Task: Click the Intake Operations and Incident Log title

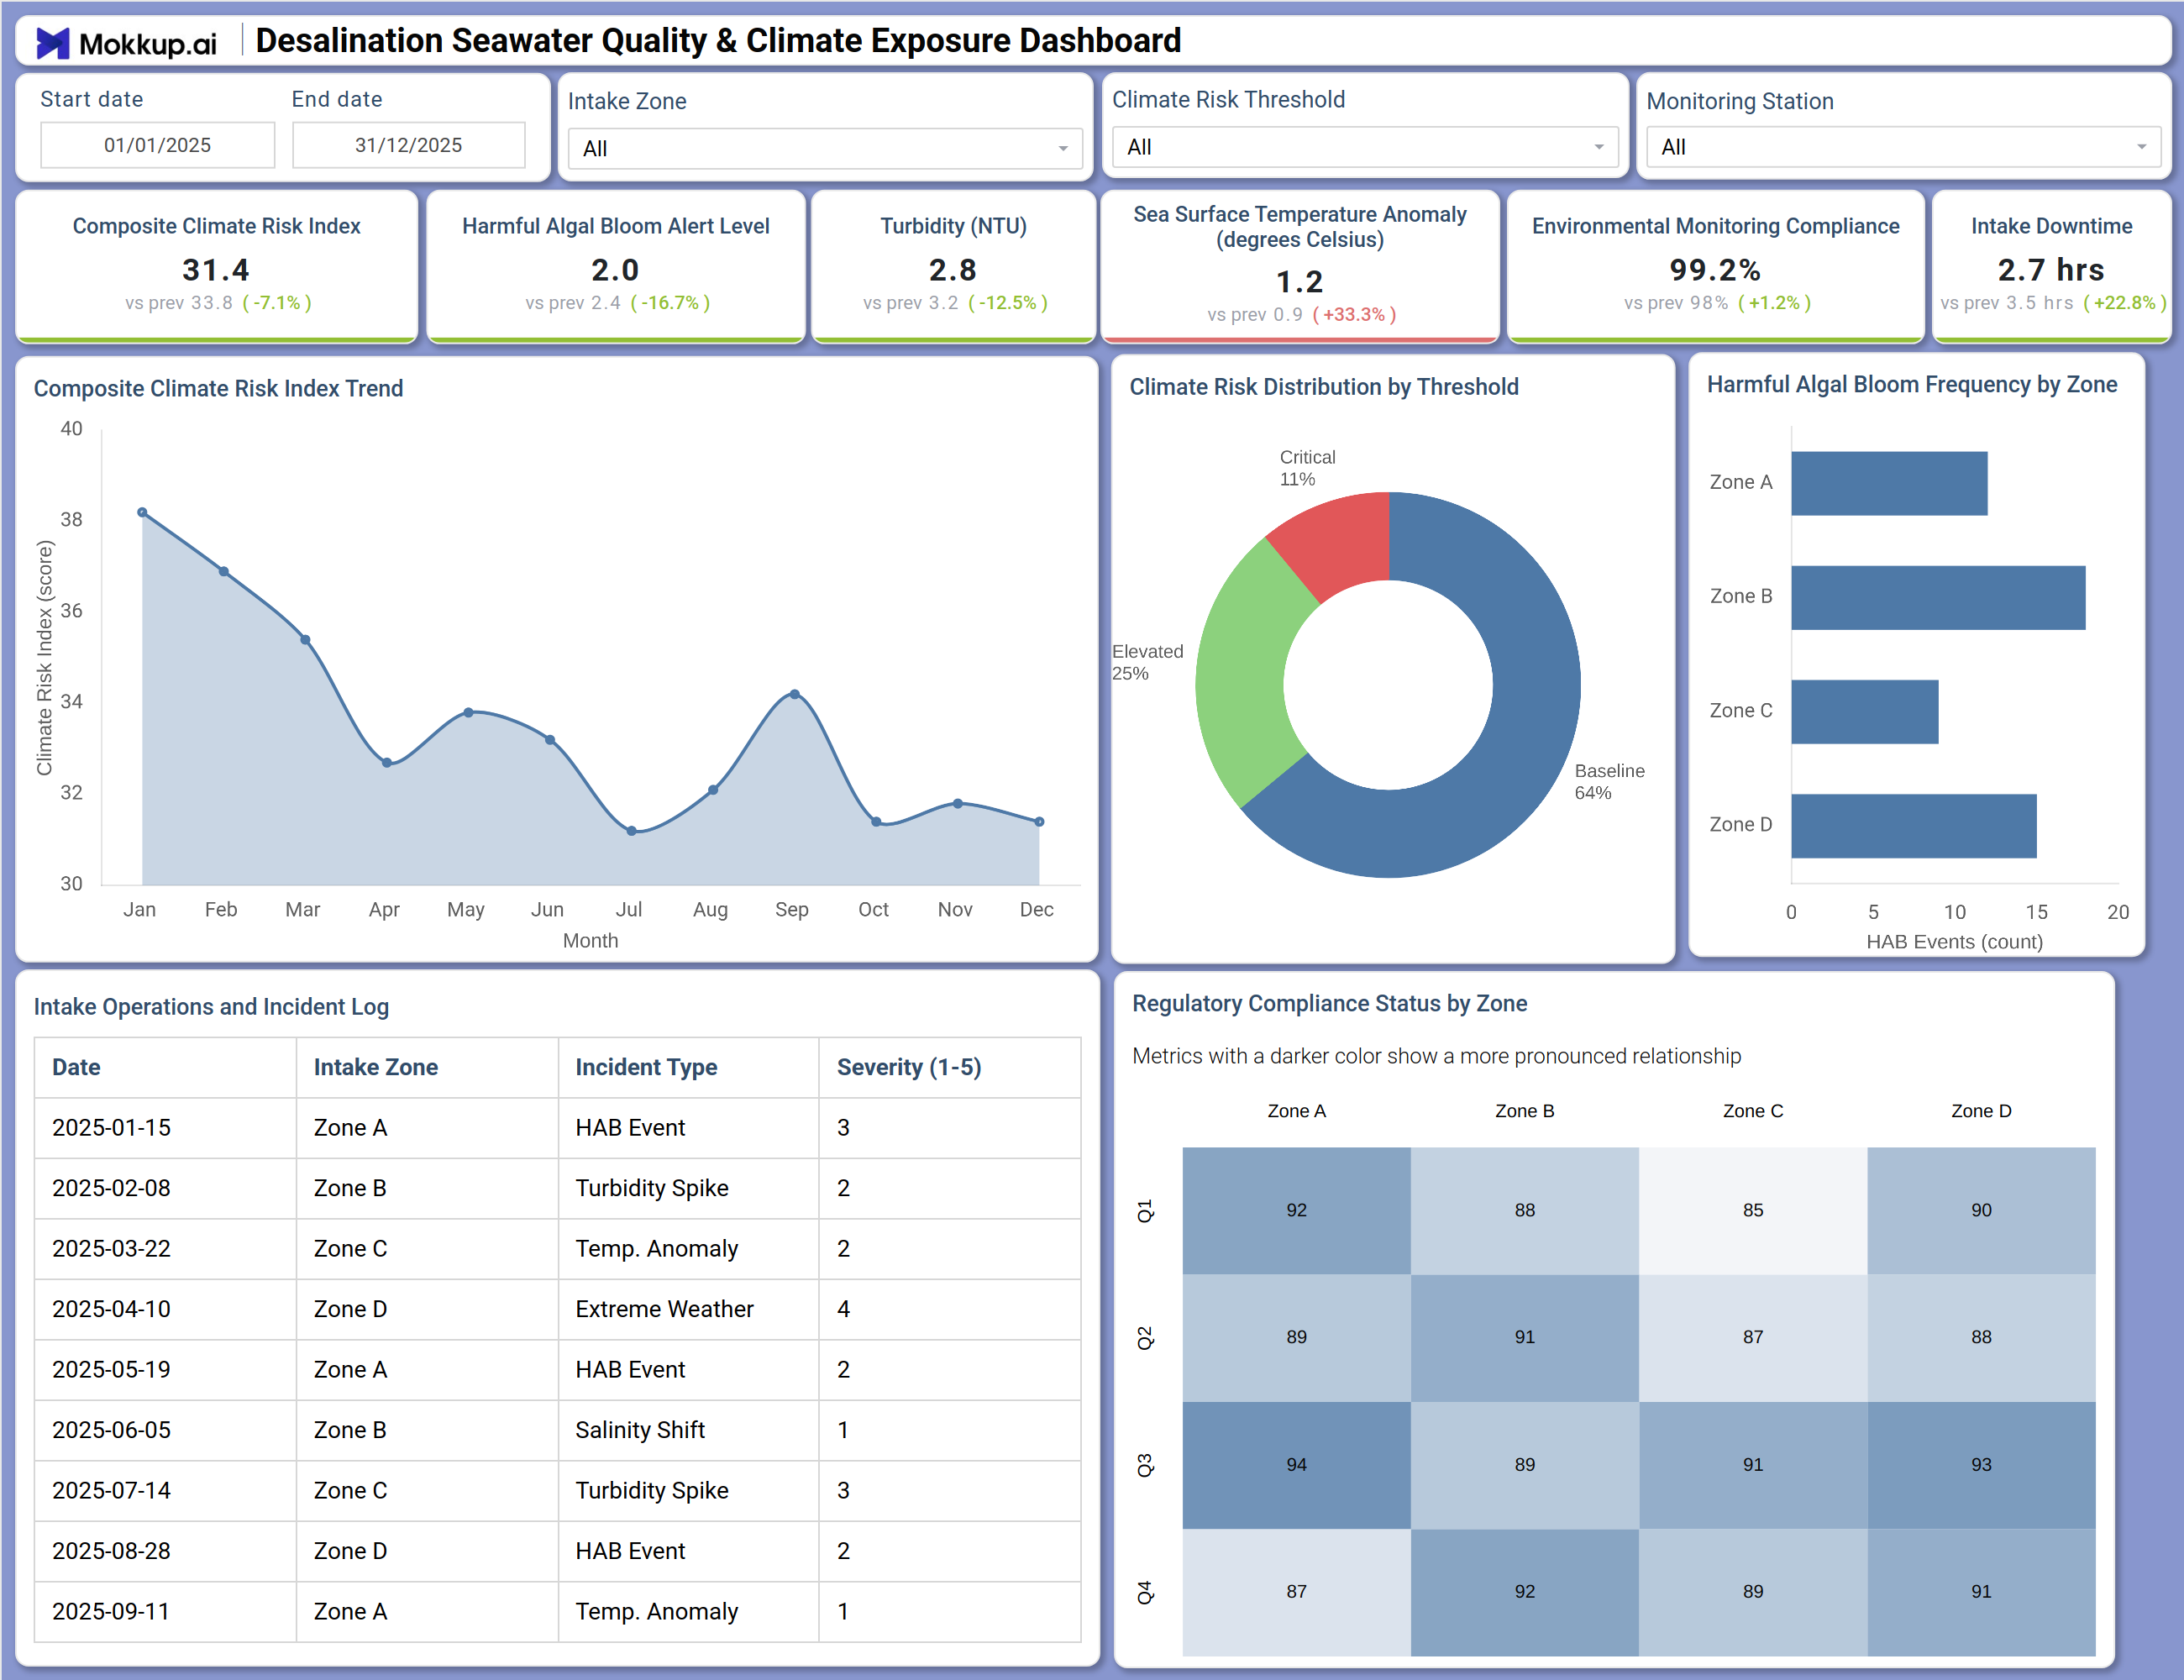Action: coord(211,1007)
